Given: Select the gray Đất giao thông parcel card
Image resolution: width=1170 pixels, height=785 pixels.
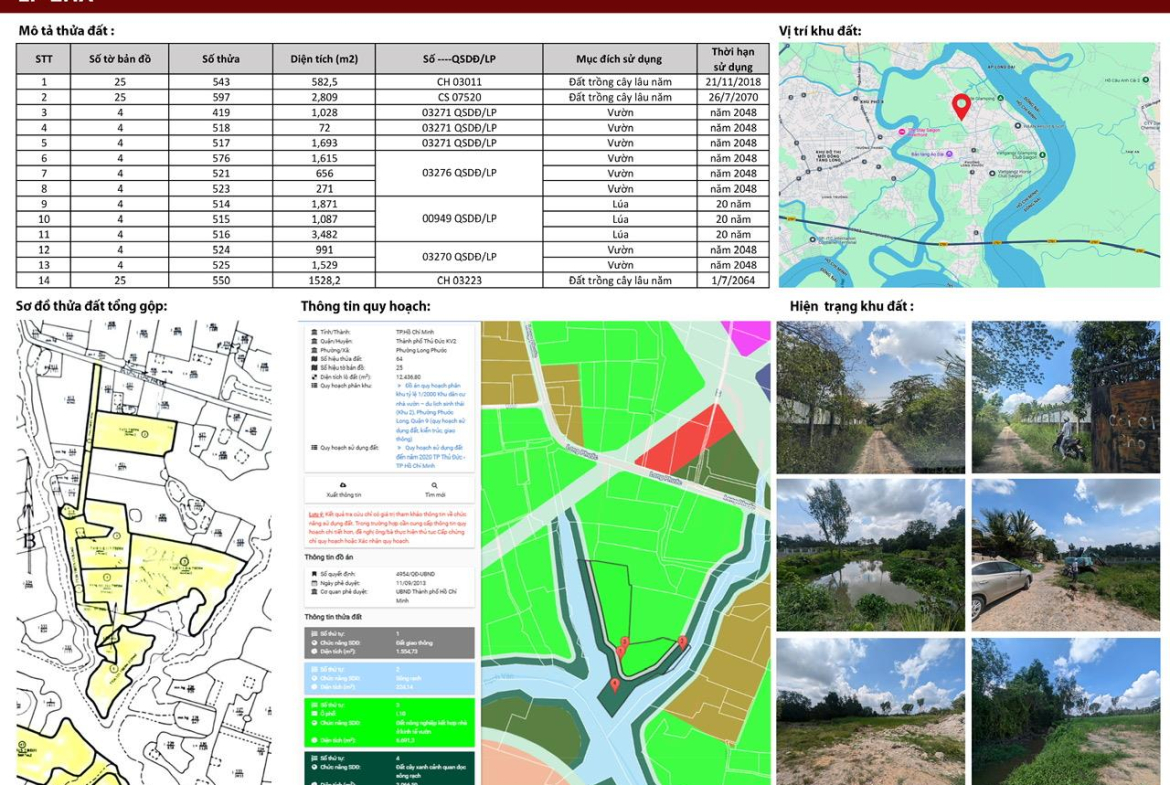Looking at the screenshot, I should tap(389, 642).
